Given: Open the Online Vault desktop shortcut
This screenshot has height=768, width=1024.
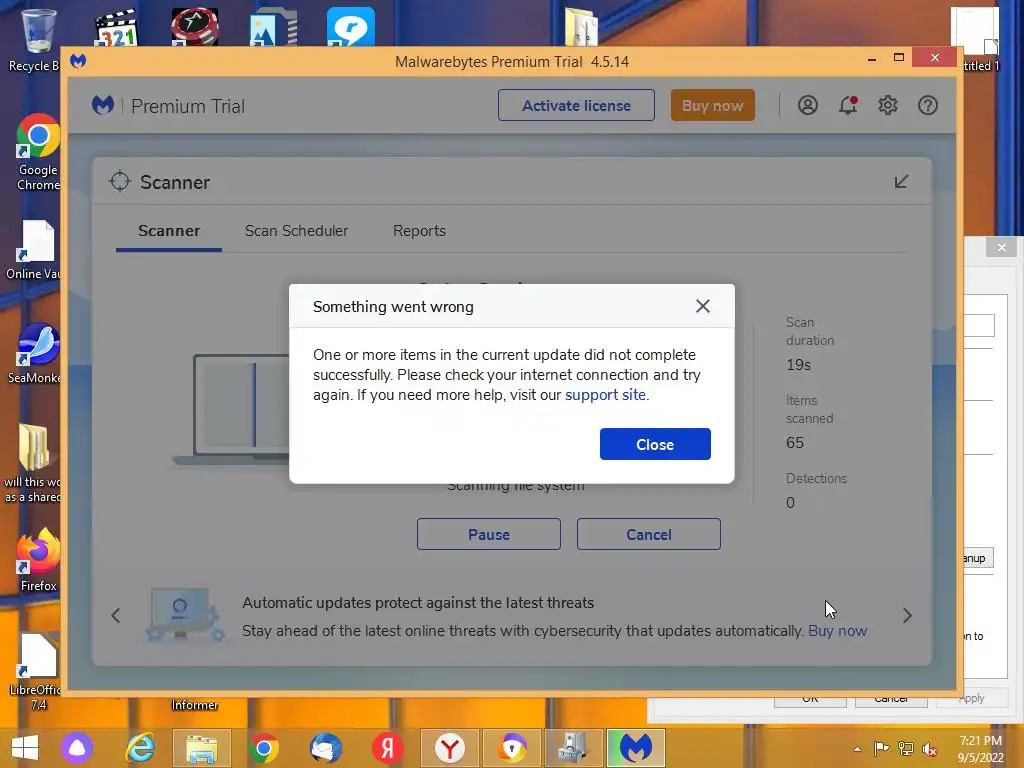Looking at the screenshot, I should tap(34, 251).
